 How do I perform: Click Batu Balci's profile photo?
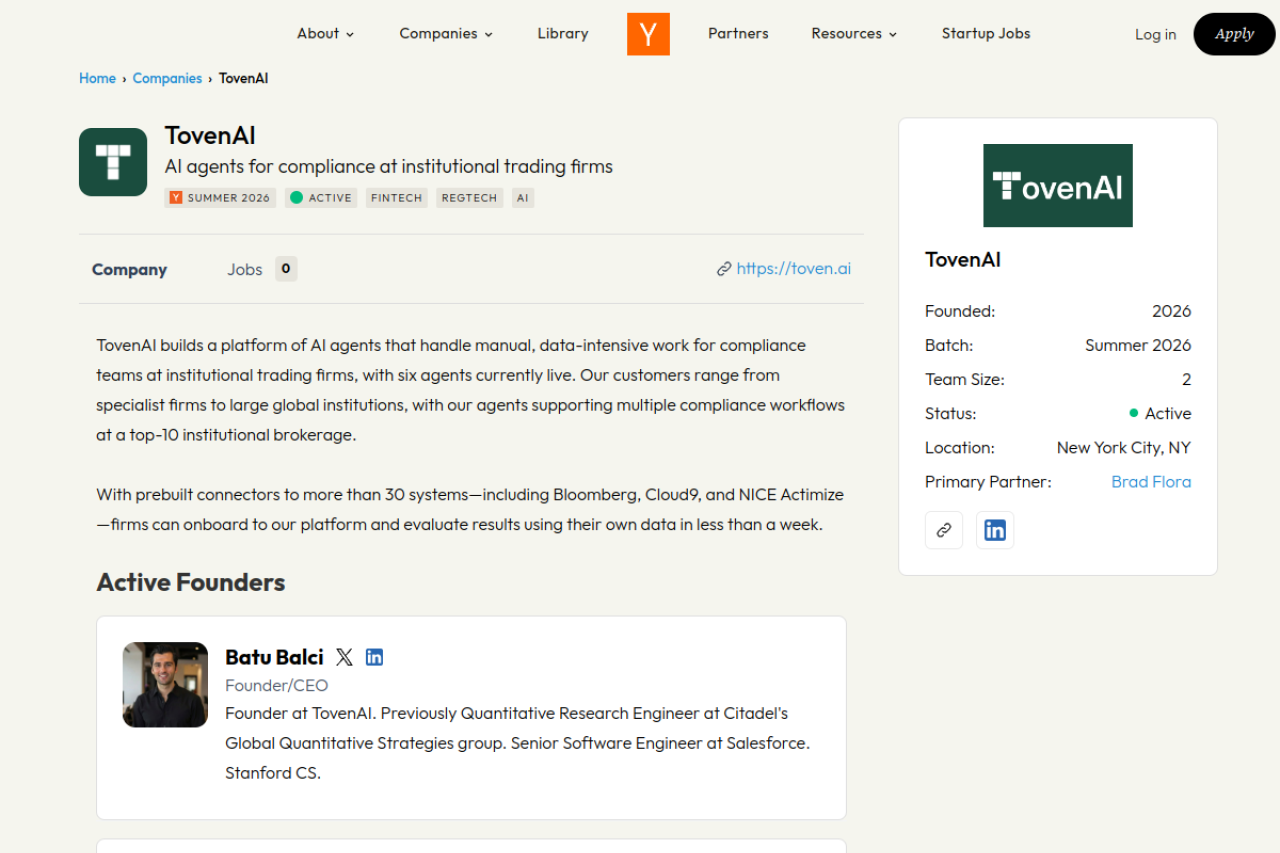click(165, 685)
